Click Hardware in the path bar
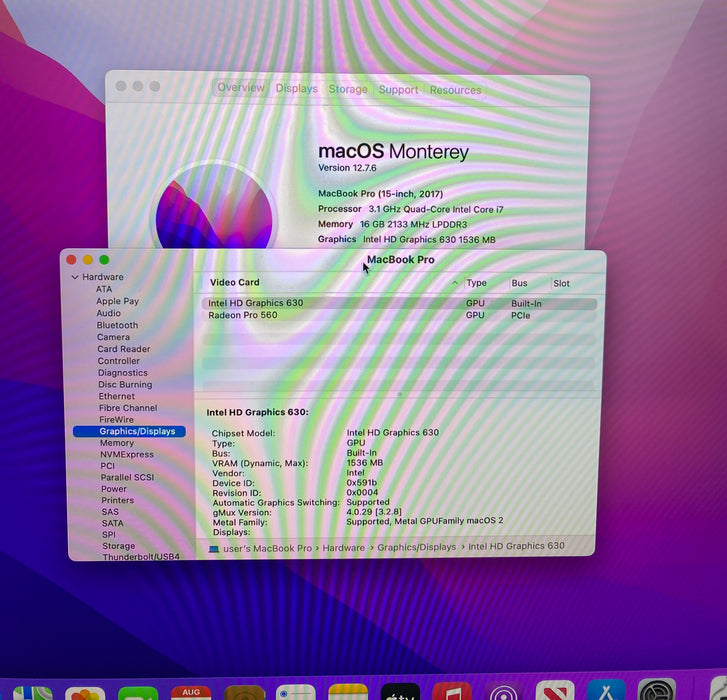The width and height of the screenshot is (727, 700). [343, 548]
